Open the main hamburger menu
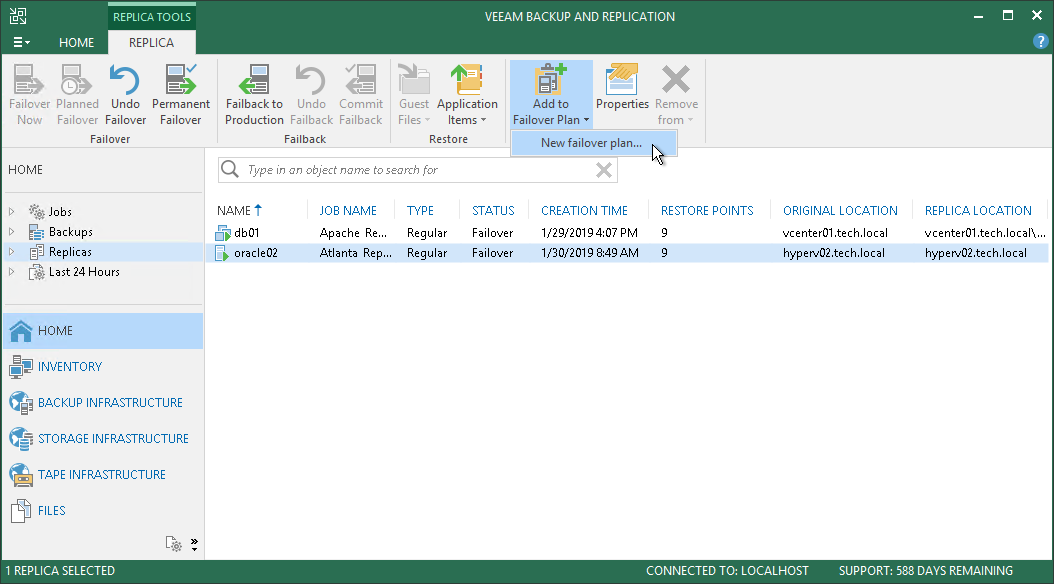 [x=22, y=42]
